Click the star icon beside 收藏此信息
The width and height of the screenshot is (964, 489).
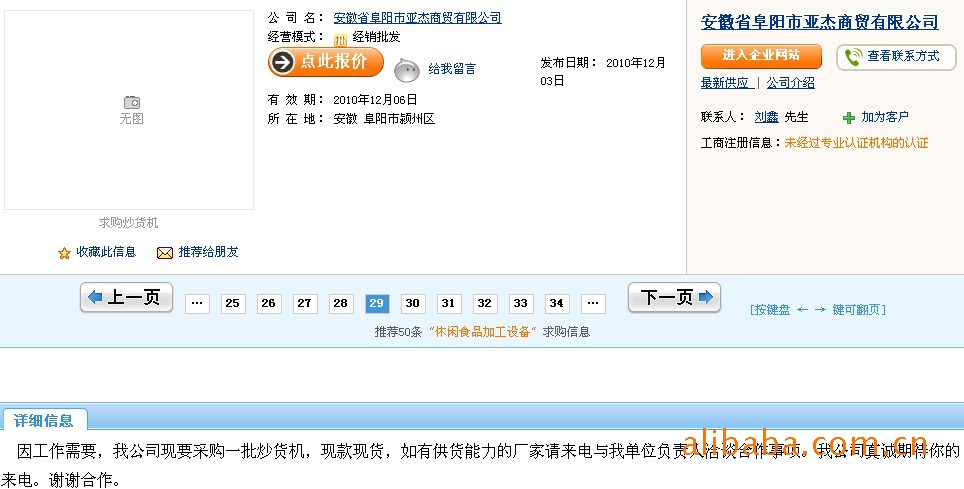click(x=64, y=253)
